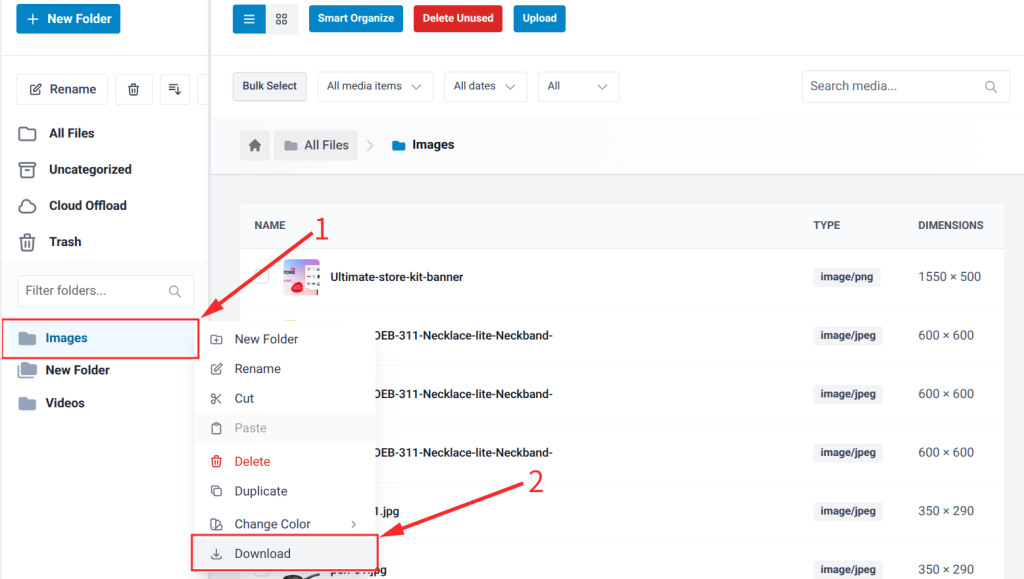This screenshot has width=1024, height=579.
Task: Go to home breadcrumb icon
Action: click(x=255, y=145)
